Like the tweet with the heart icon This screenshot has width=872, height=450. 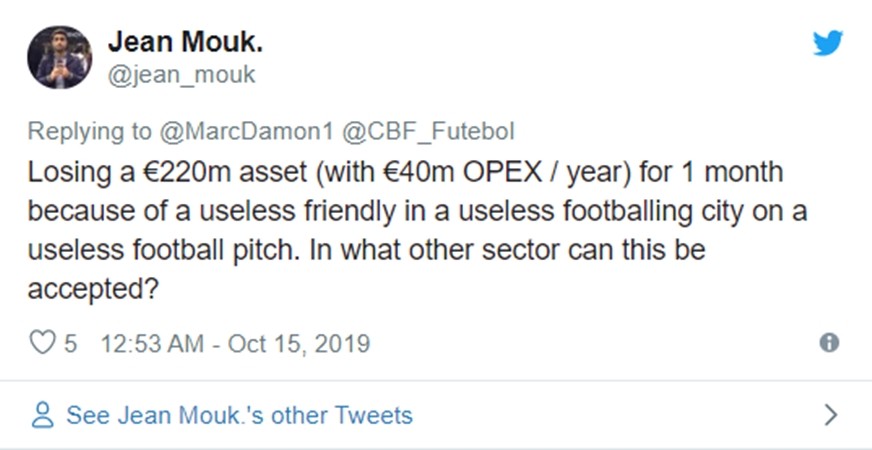click(x=41, y=344)
